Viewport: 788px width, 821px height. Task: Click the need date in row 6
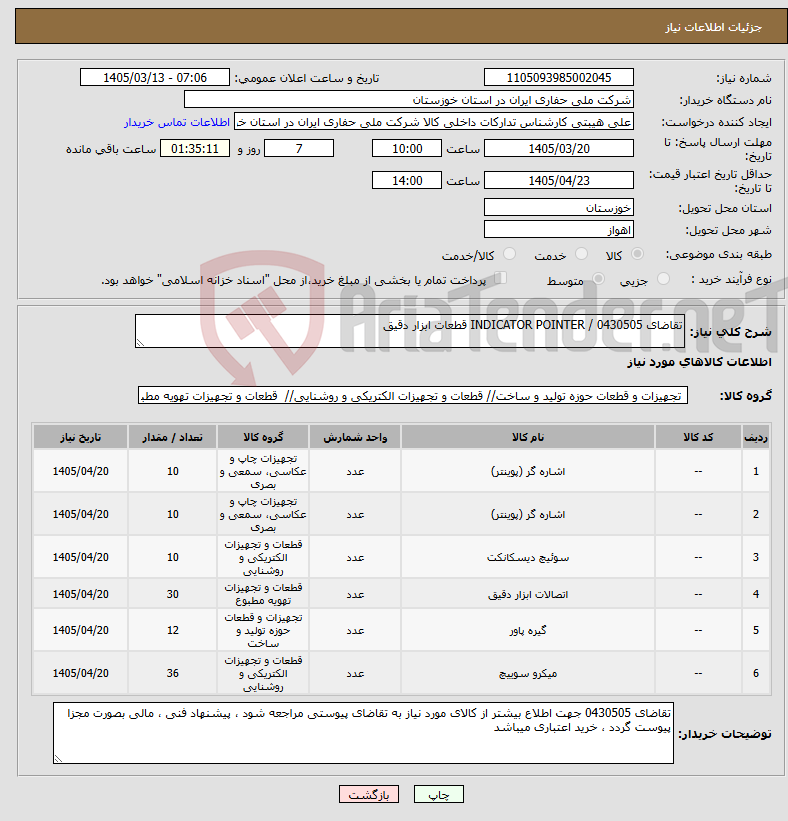pyautogui.click(x=81, y=673)
